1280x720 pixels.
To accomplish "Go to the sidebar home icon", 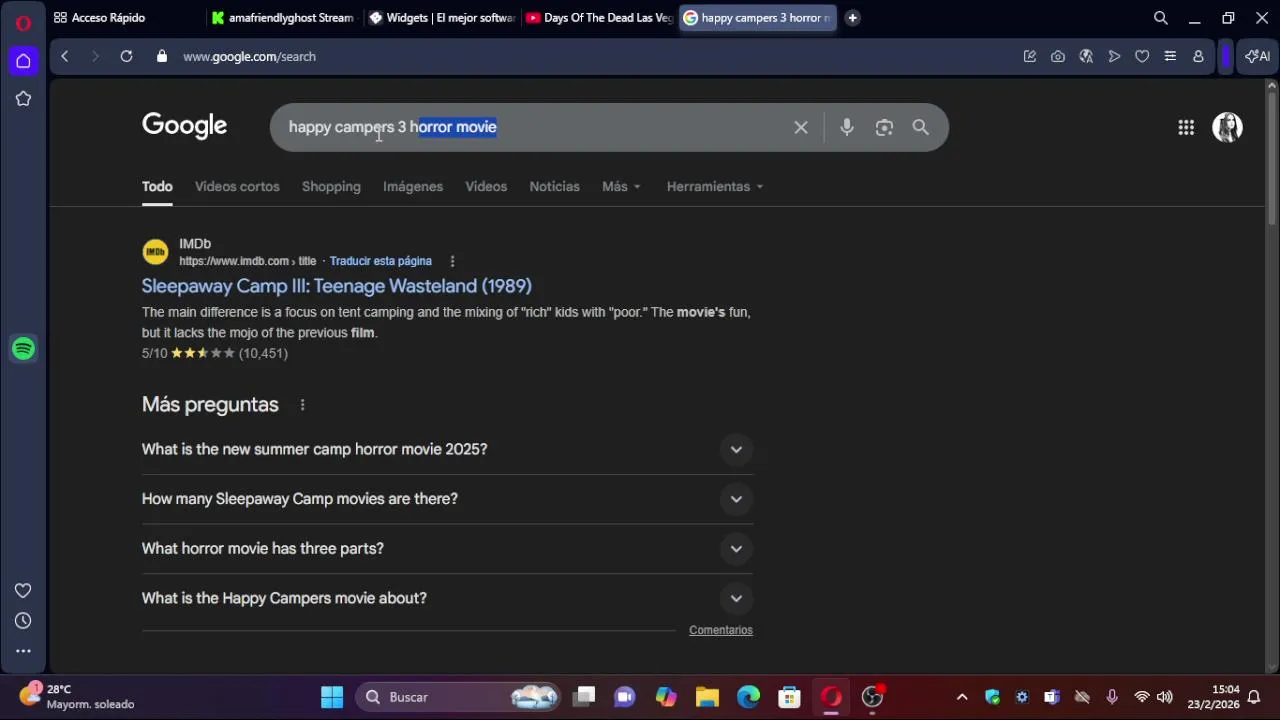I will pos(23,61).
